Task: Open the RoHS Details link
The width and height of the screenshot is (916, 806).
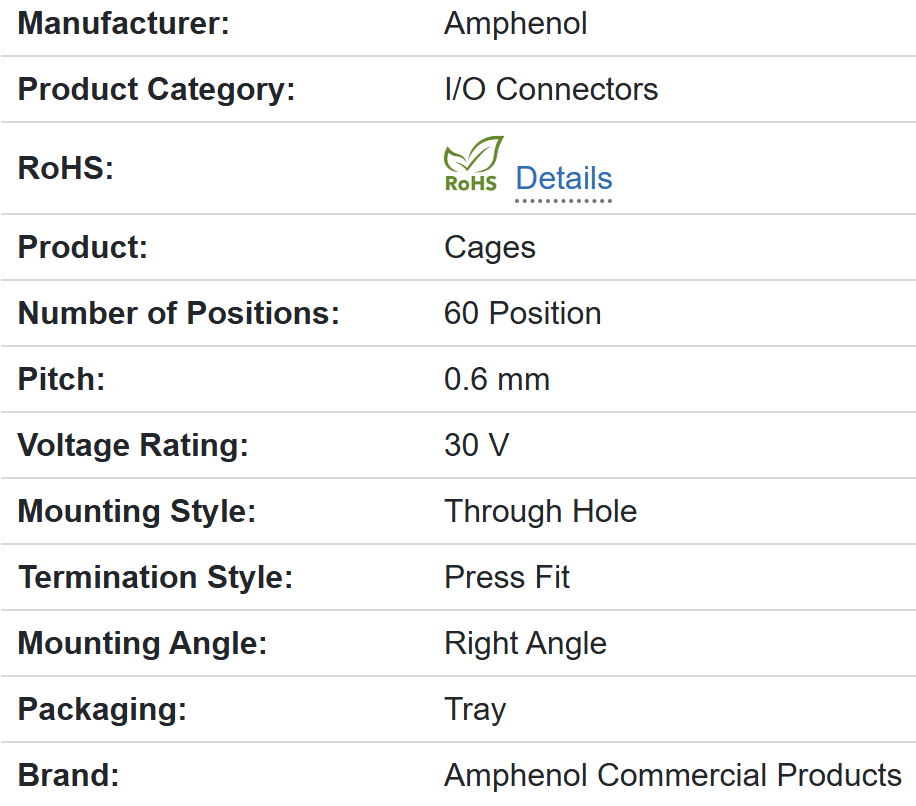Action: click(x=563, y=179)
